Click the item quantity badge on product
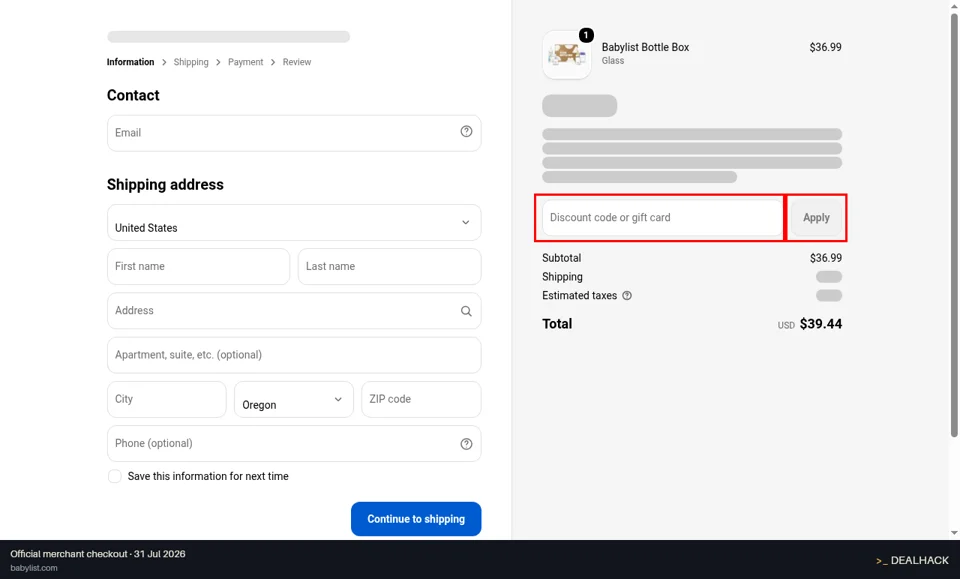Image resolution: width=960 pixels, height=579 pixels. [x=586, y=35]
